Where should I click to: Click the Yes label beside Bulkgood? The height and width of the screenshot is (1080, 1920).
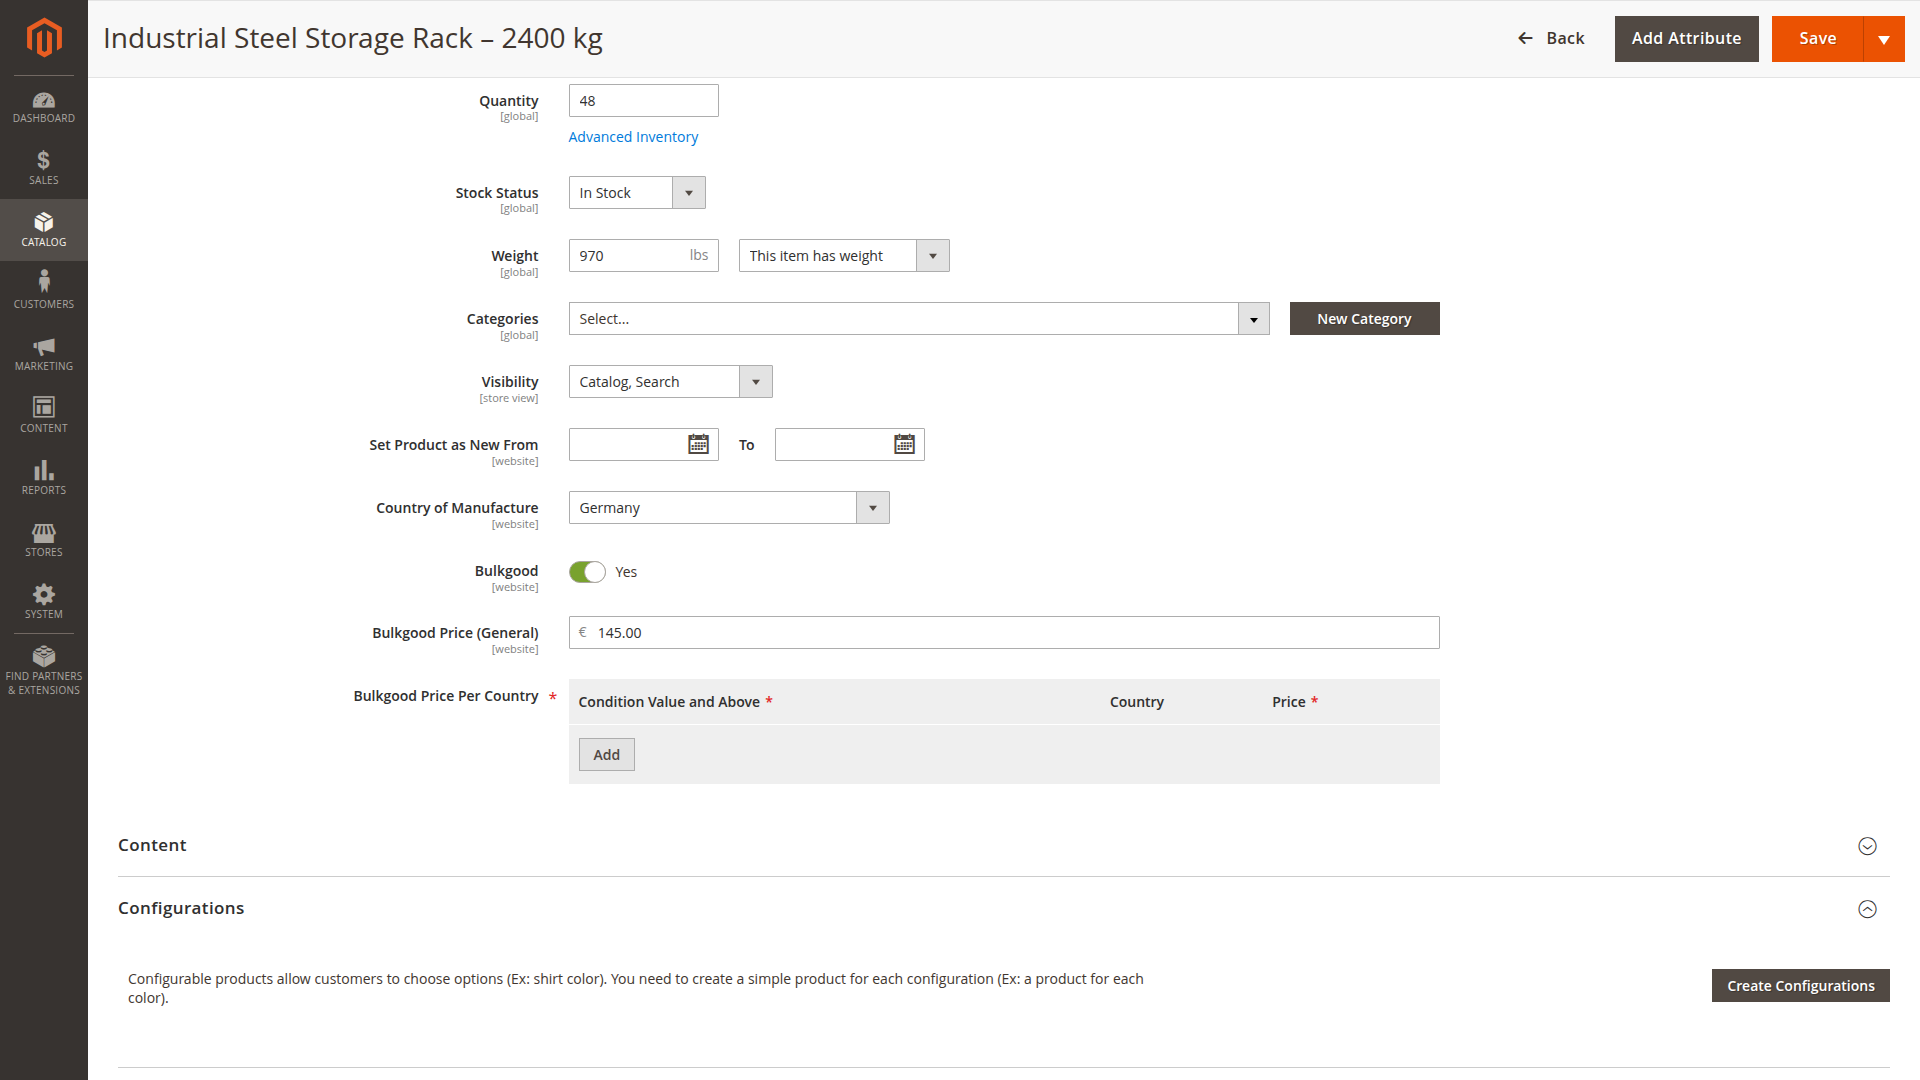click(x=626, y=571)
